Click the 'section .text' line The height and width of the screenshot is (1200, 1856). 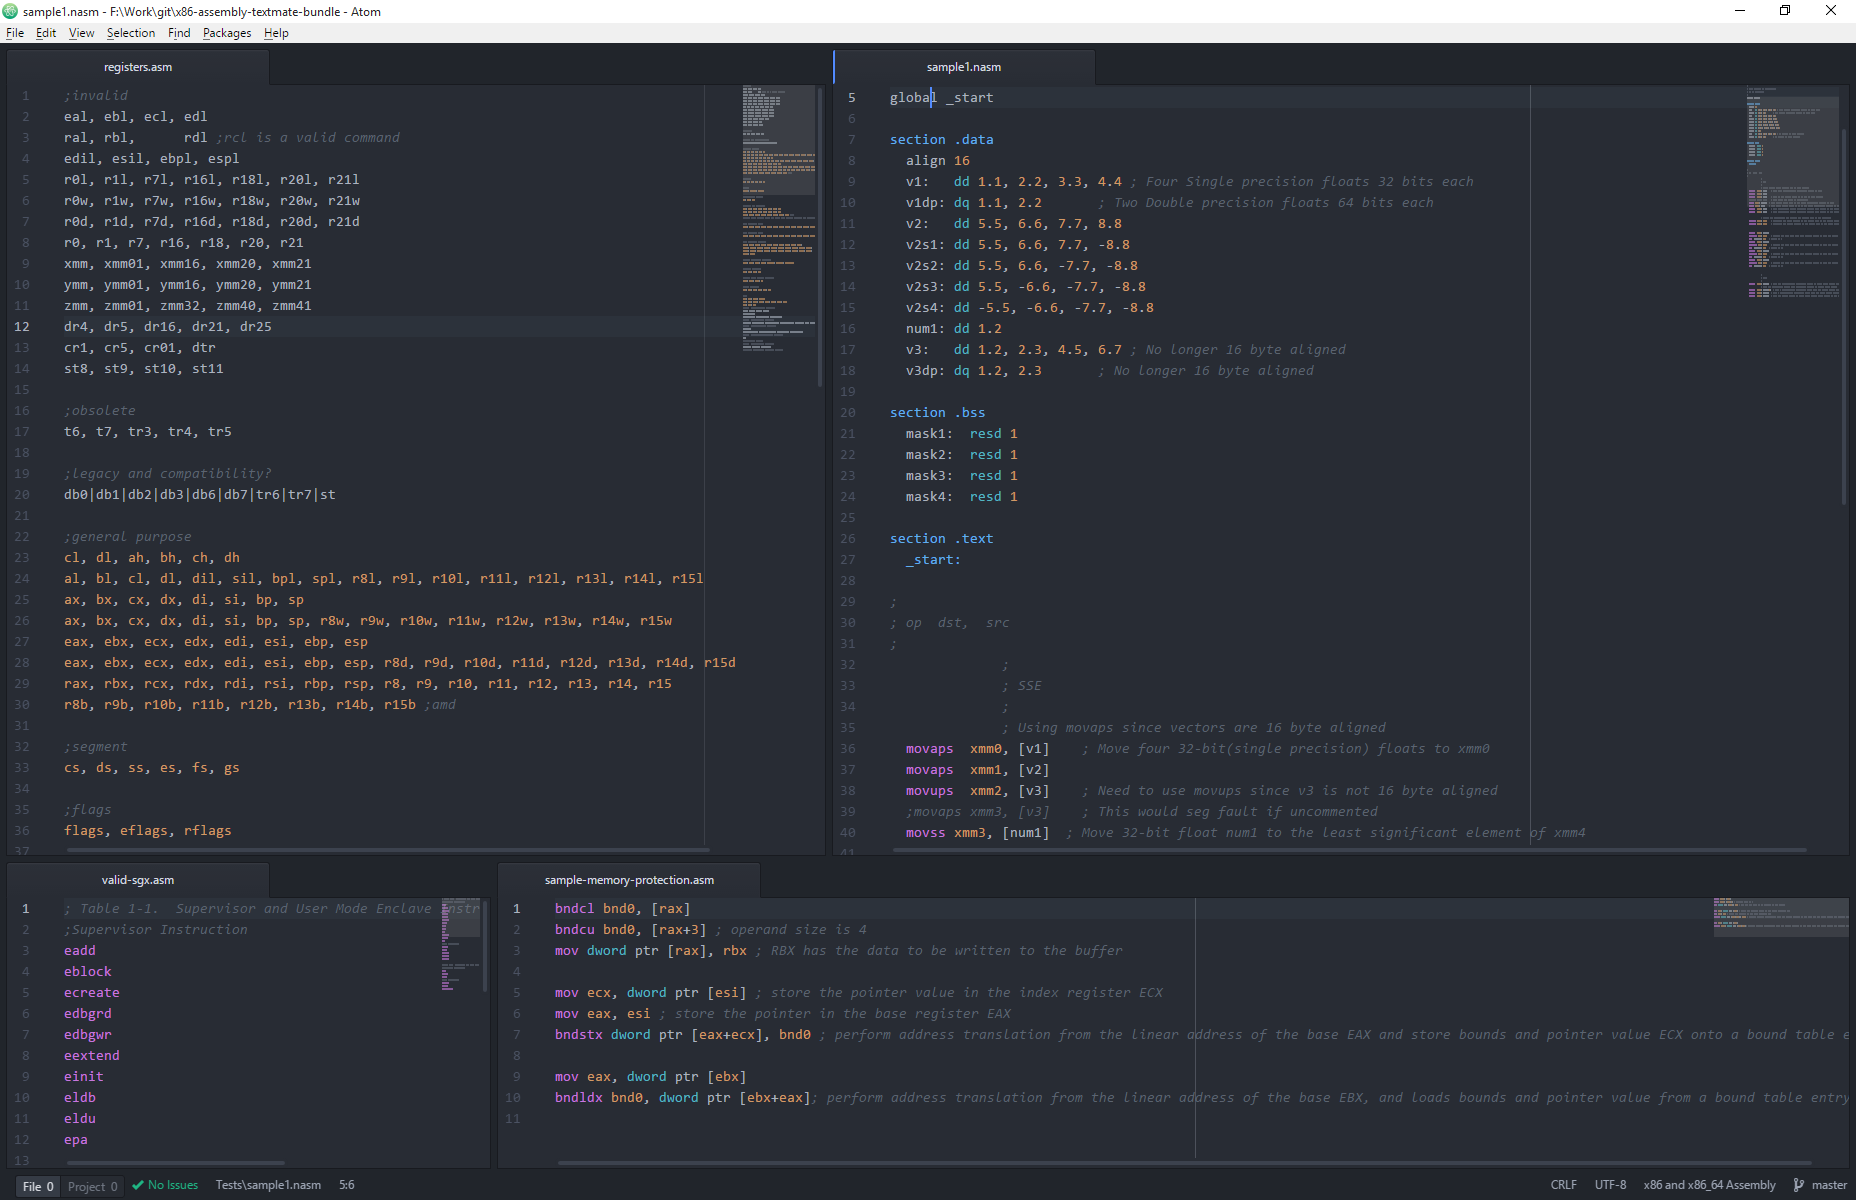942,539
